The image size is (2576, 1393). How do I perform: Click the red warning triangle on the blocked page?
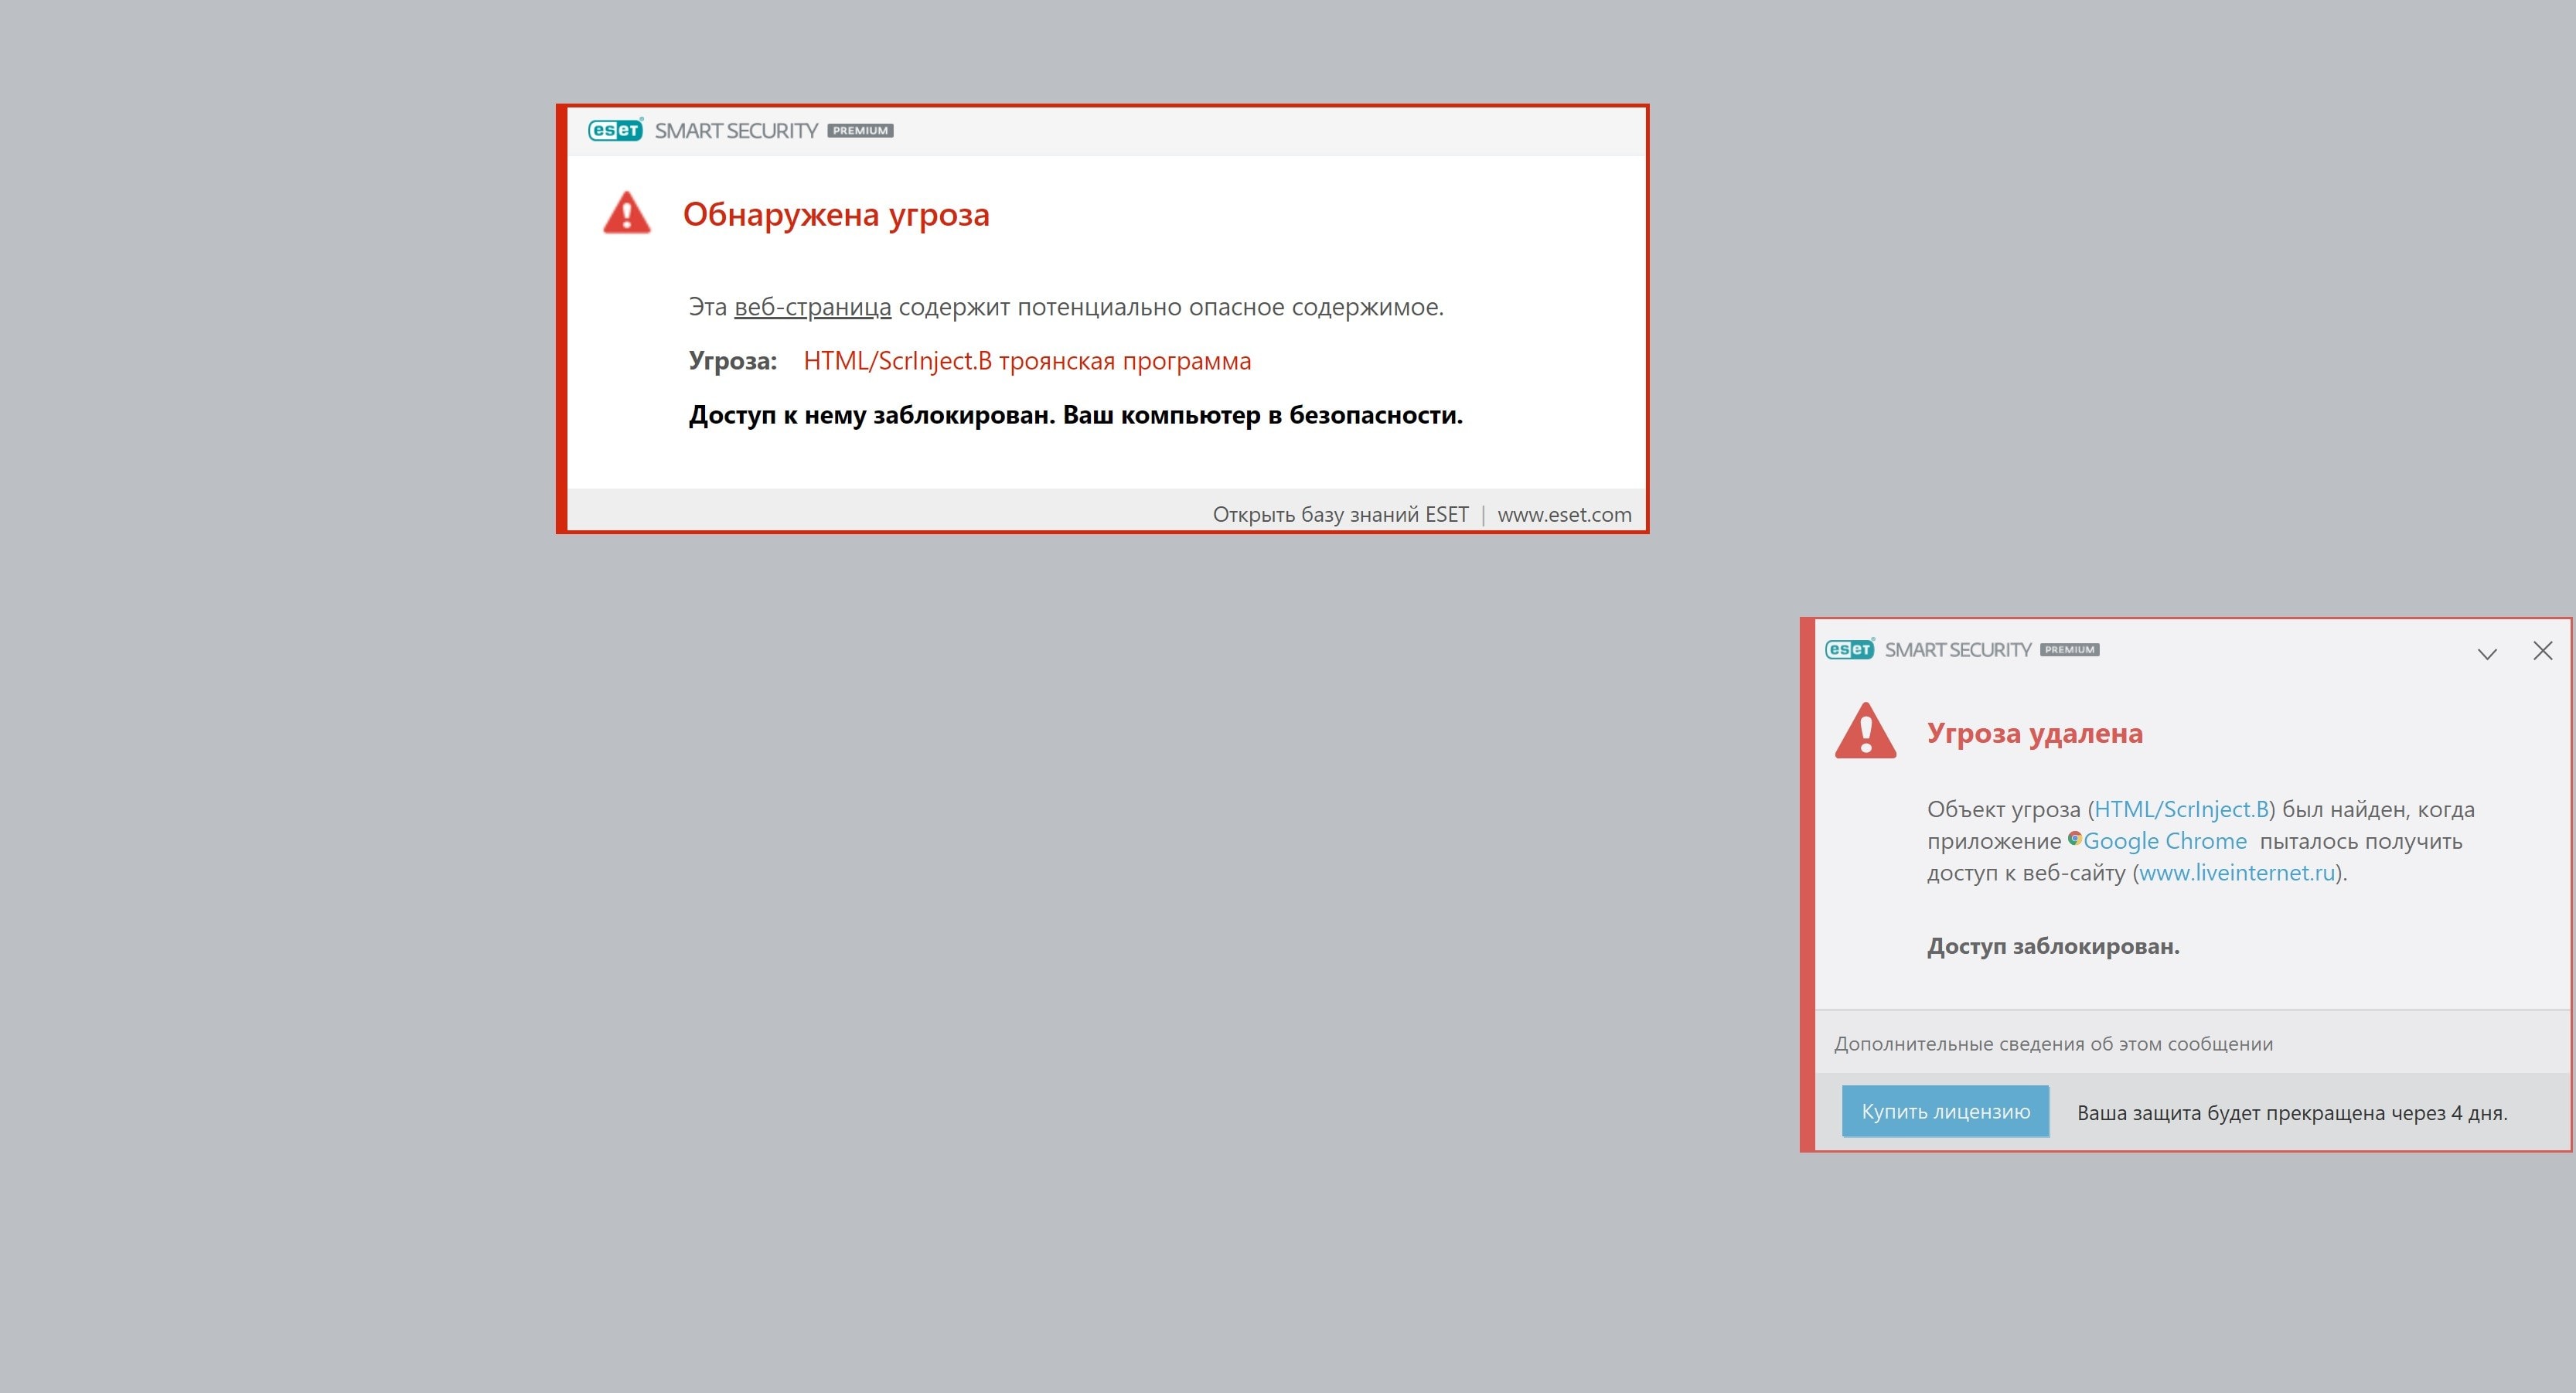pos(627,214)
